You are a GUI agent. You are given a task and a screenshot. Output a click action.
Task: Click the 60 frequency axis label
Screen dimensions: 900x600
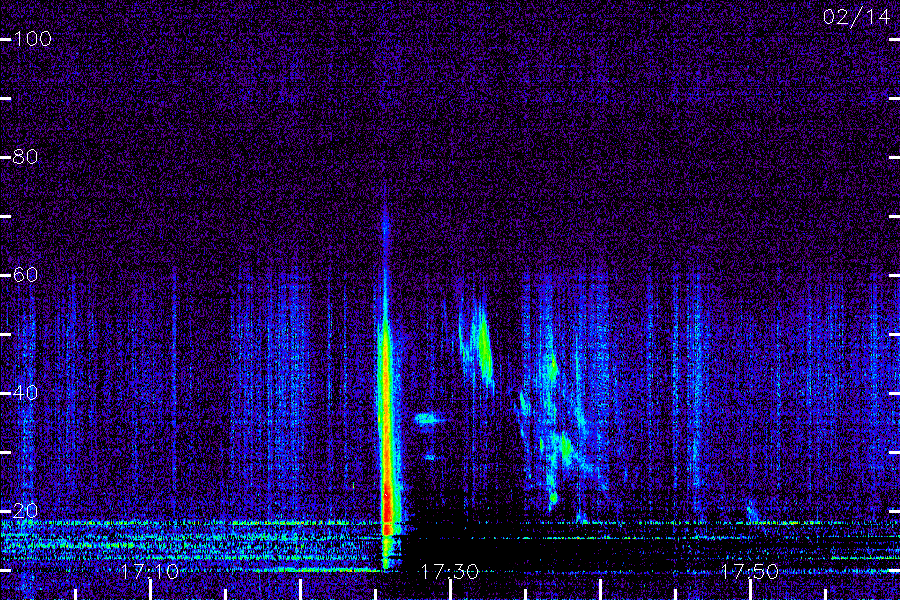coord(25,274)
